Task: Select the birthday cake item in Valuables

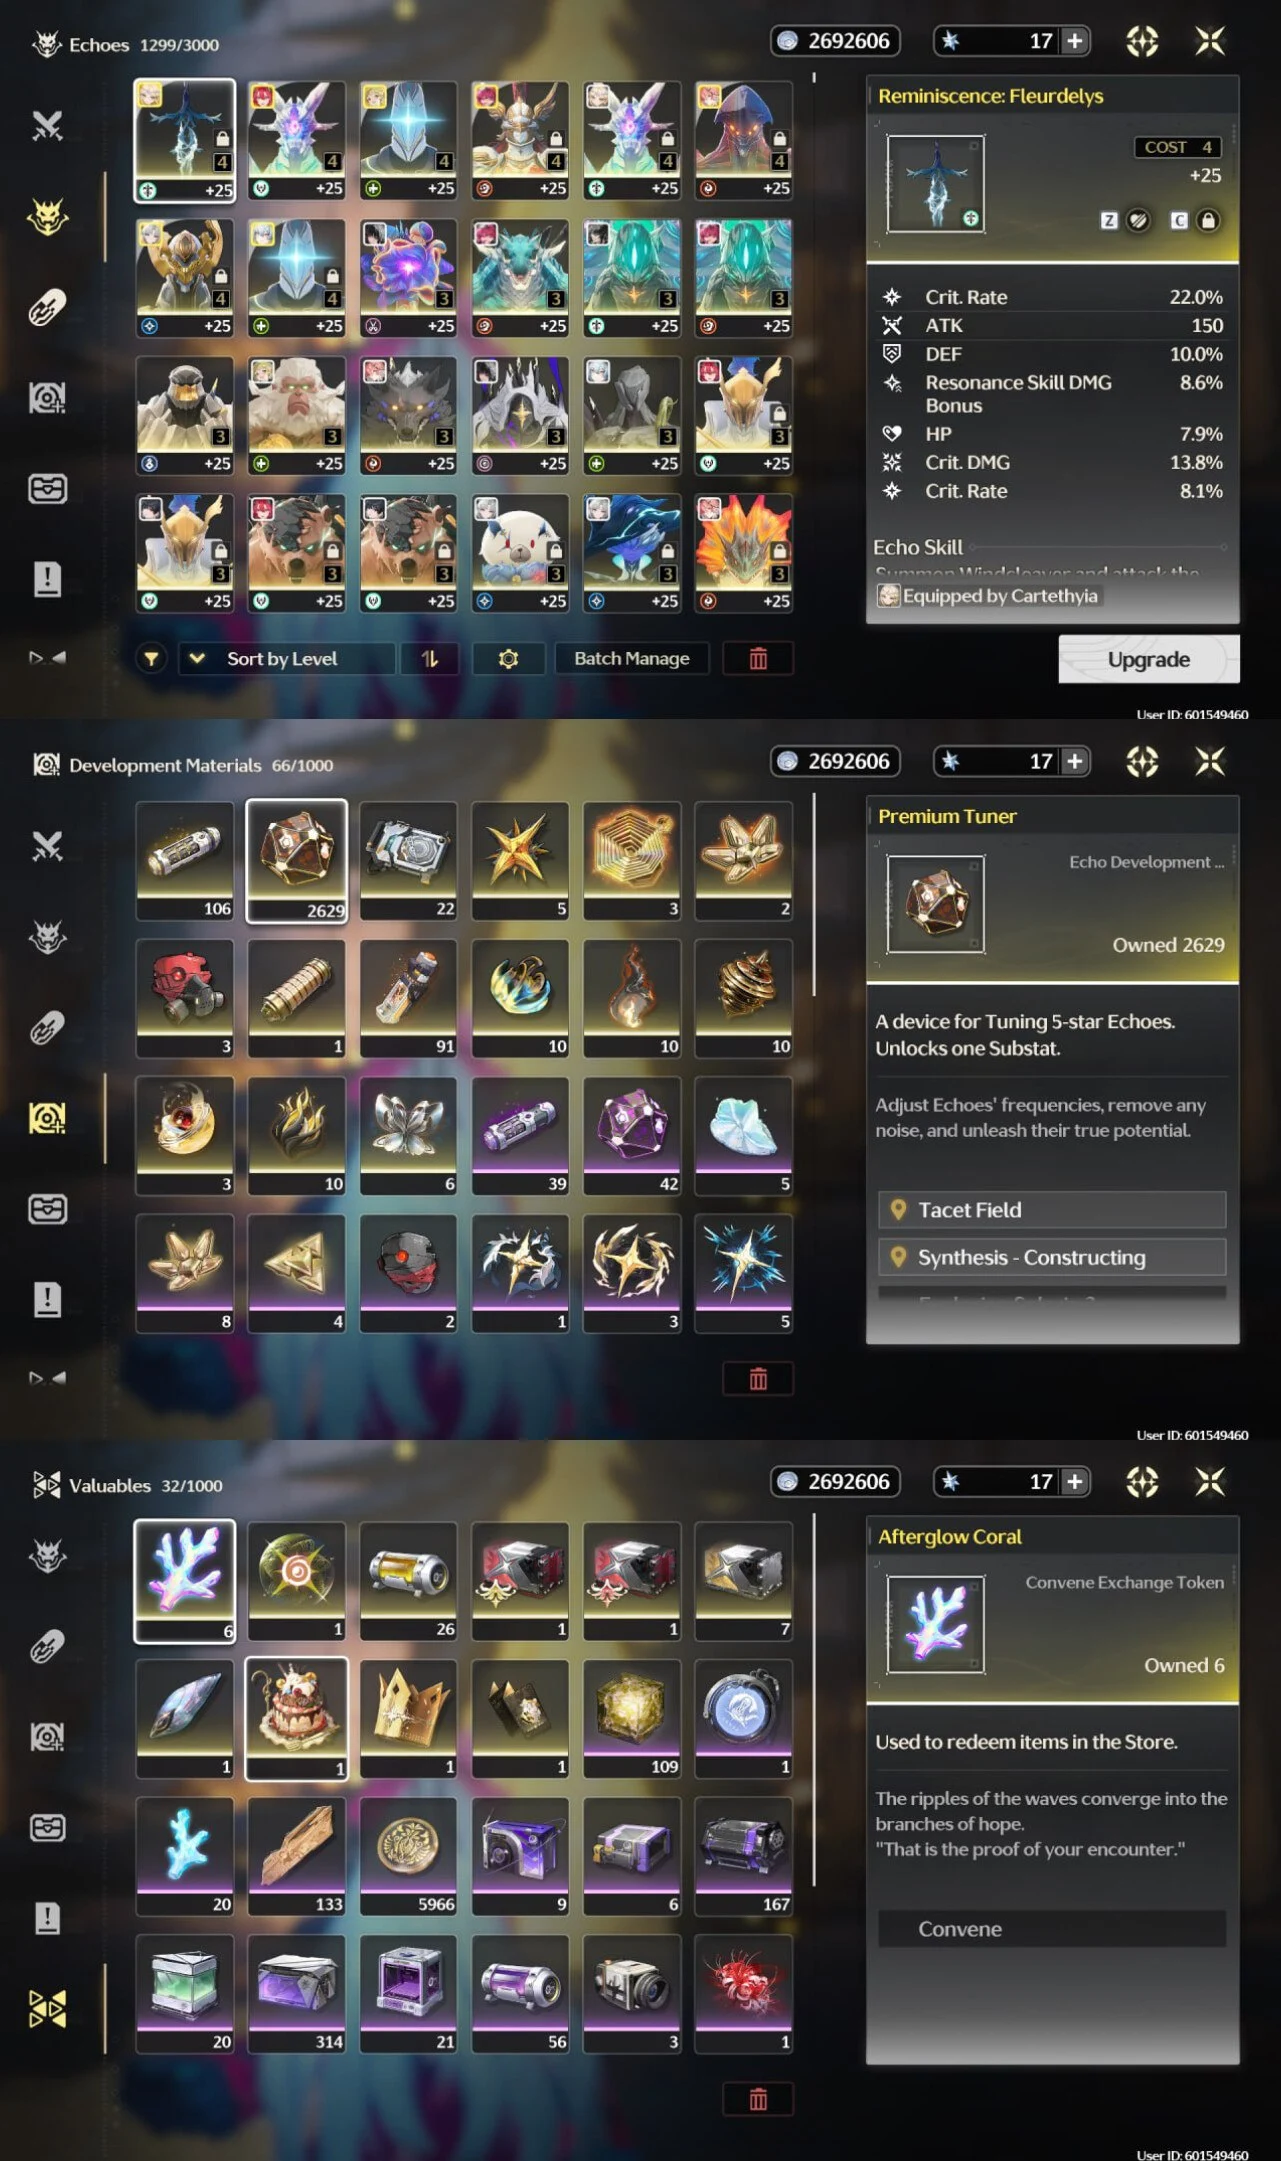Action: point(297,1718)
